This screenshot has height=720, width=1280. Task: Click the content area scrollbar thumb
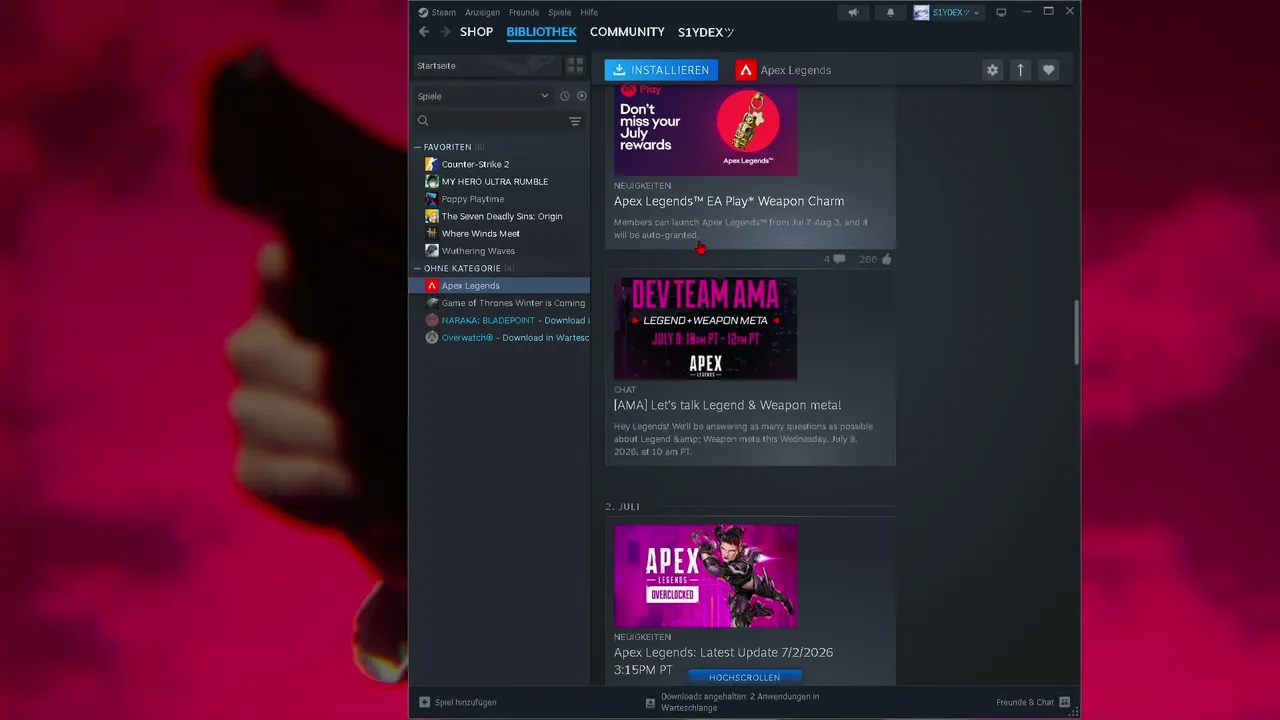click(1076, 333)
